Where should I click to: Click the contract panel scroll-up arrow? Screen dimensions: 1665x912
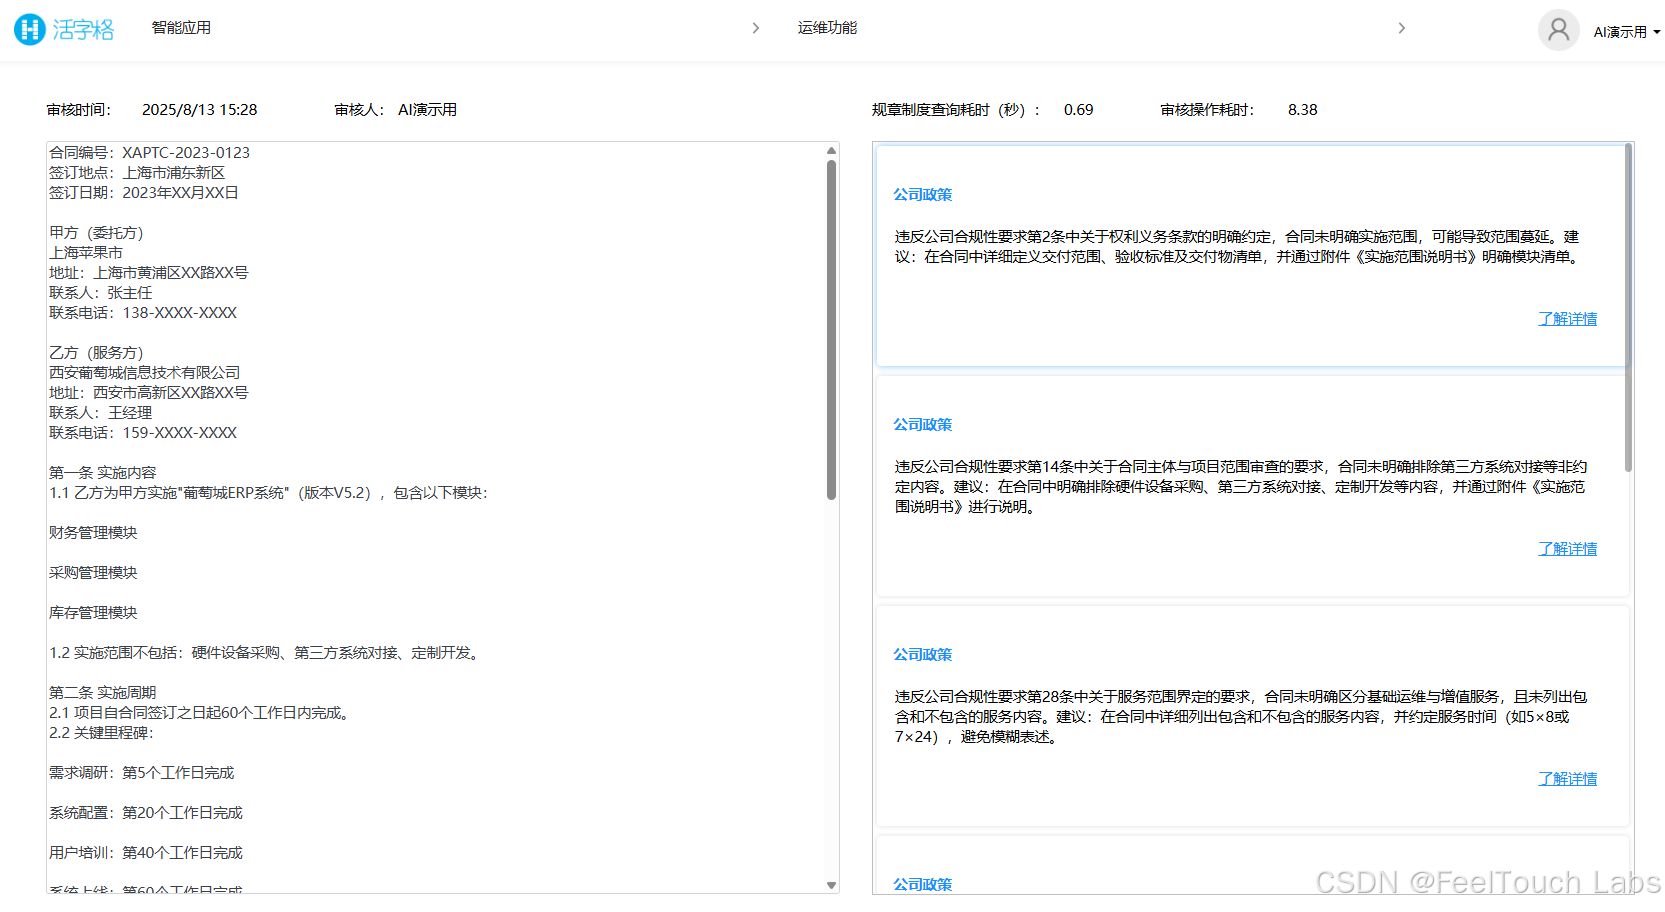(831, 151)
